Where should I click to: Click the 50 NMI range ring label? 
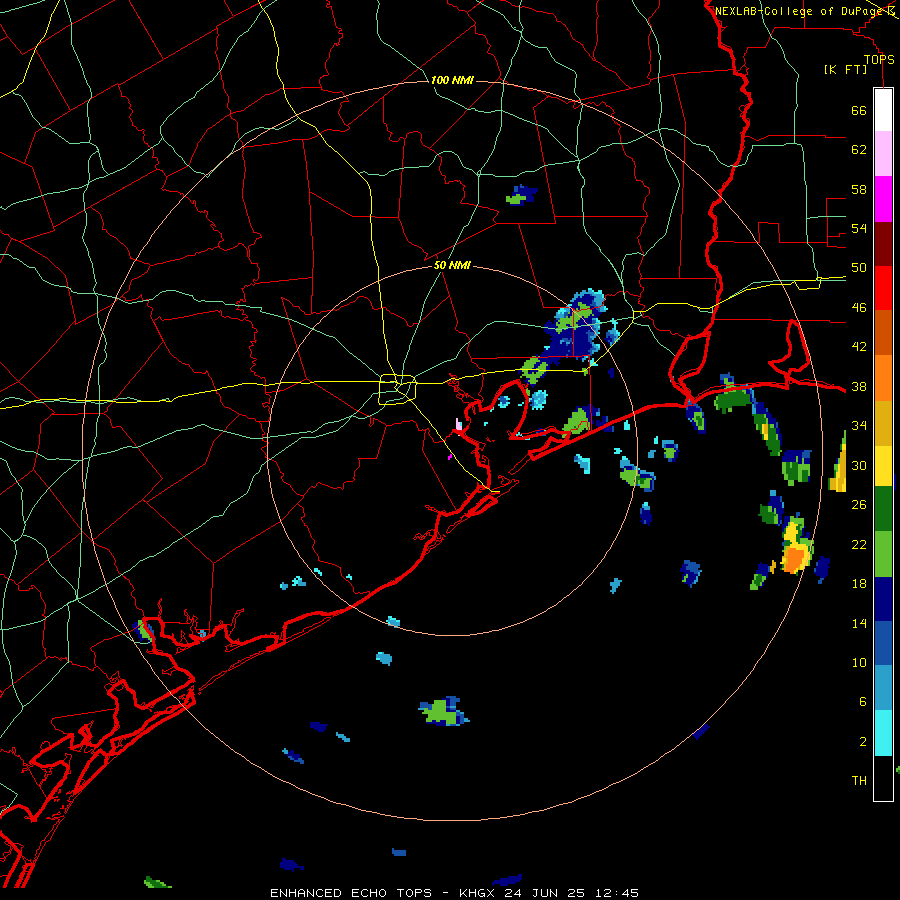[x=452, y=265]
